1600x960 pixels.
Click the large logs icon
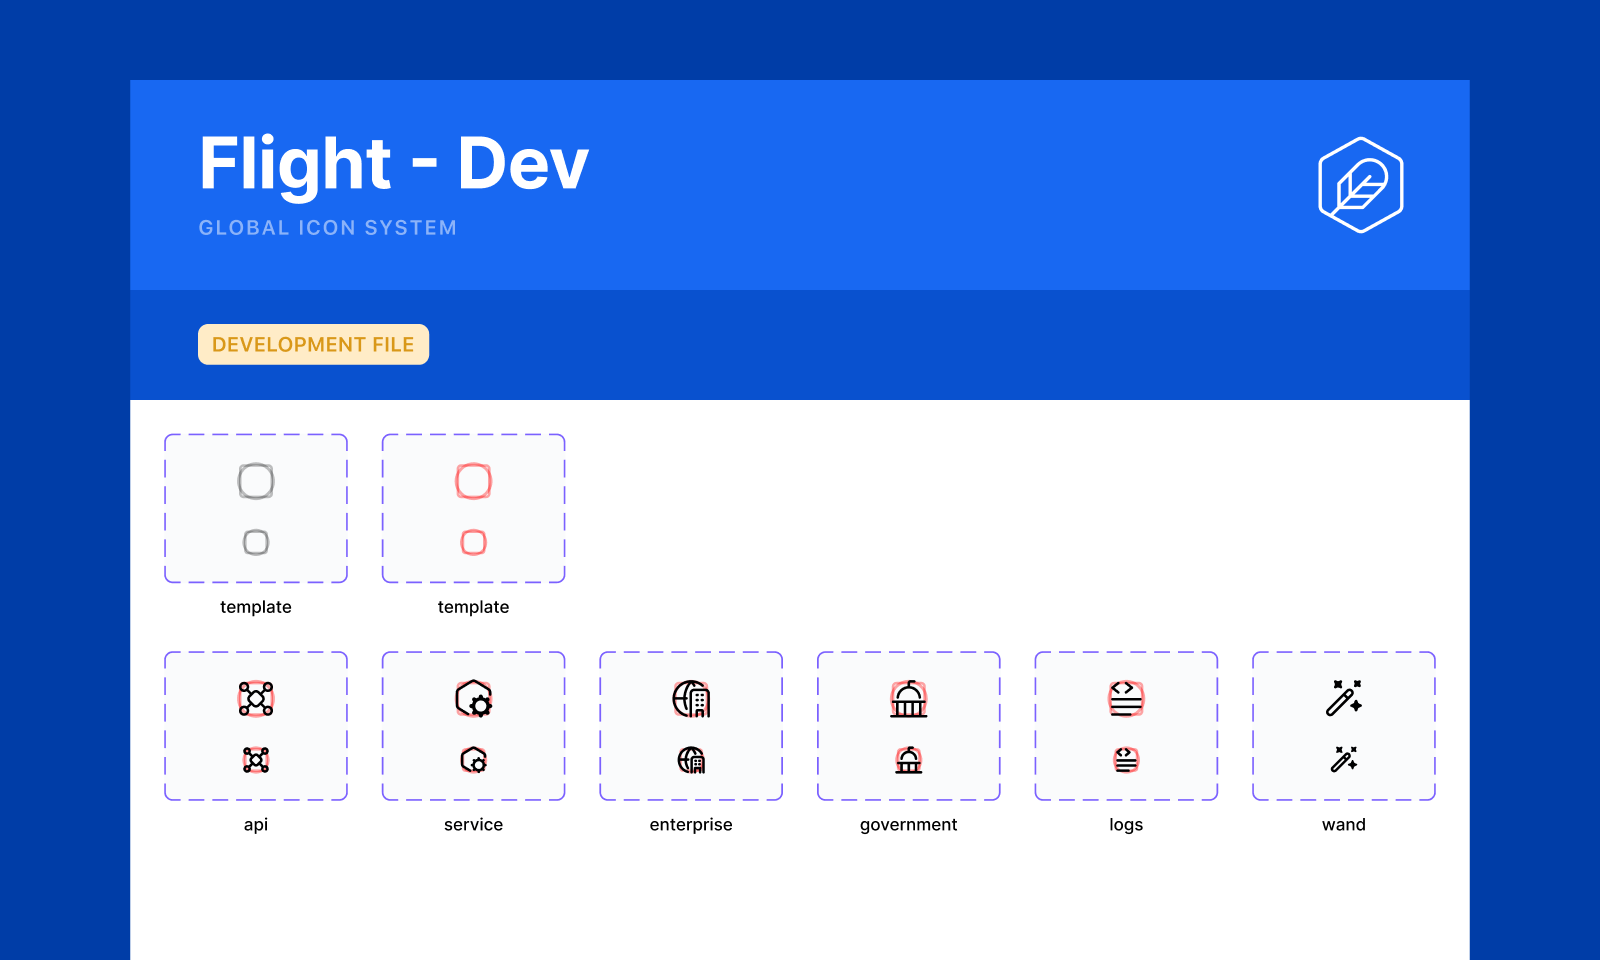[1126, 699]
